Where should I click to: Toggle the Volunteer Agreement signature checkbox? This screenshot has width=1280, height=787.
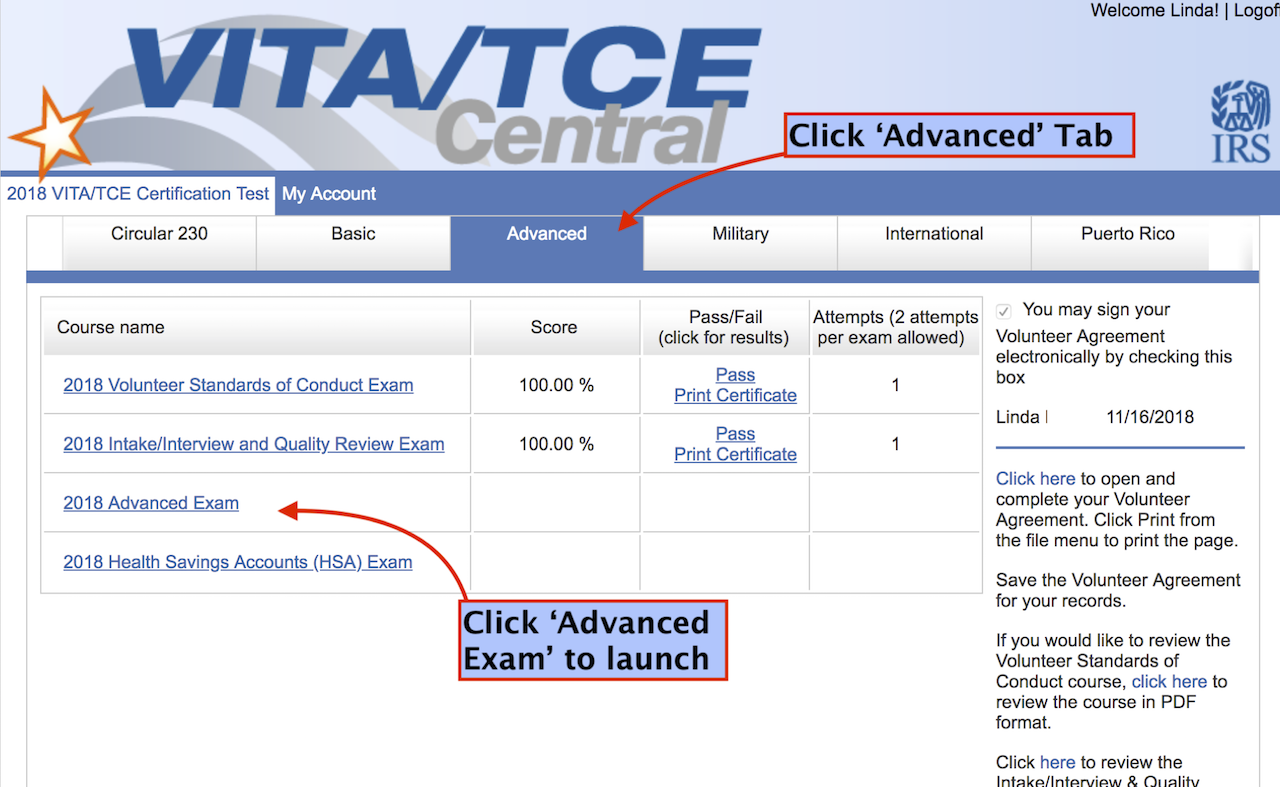(1004, 311)
